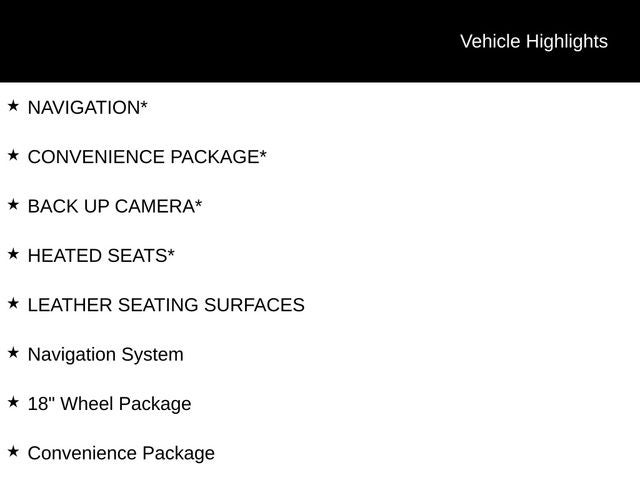Click the word Vehicle in the header
640x480 pixels.
(490, 41)
